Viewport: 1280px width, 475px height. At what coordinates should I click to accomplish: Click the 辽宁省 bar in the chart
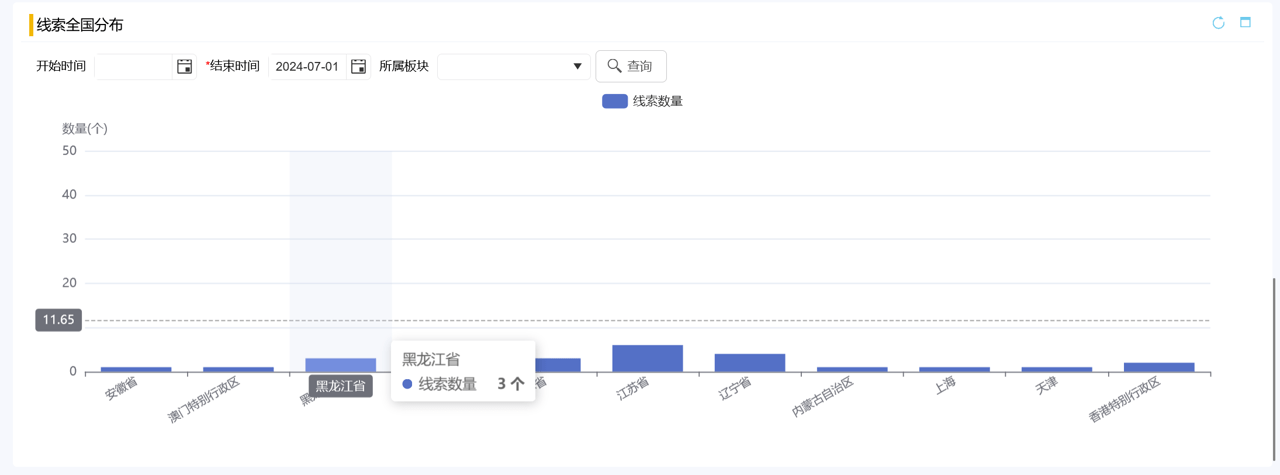750,363
